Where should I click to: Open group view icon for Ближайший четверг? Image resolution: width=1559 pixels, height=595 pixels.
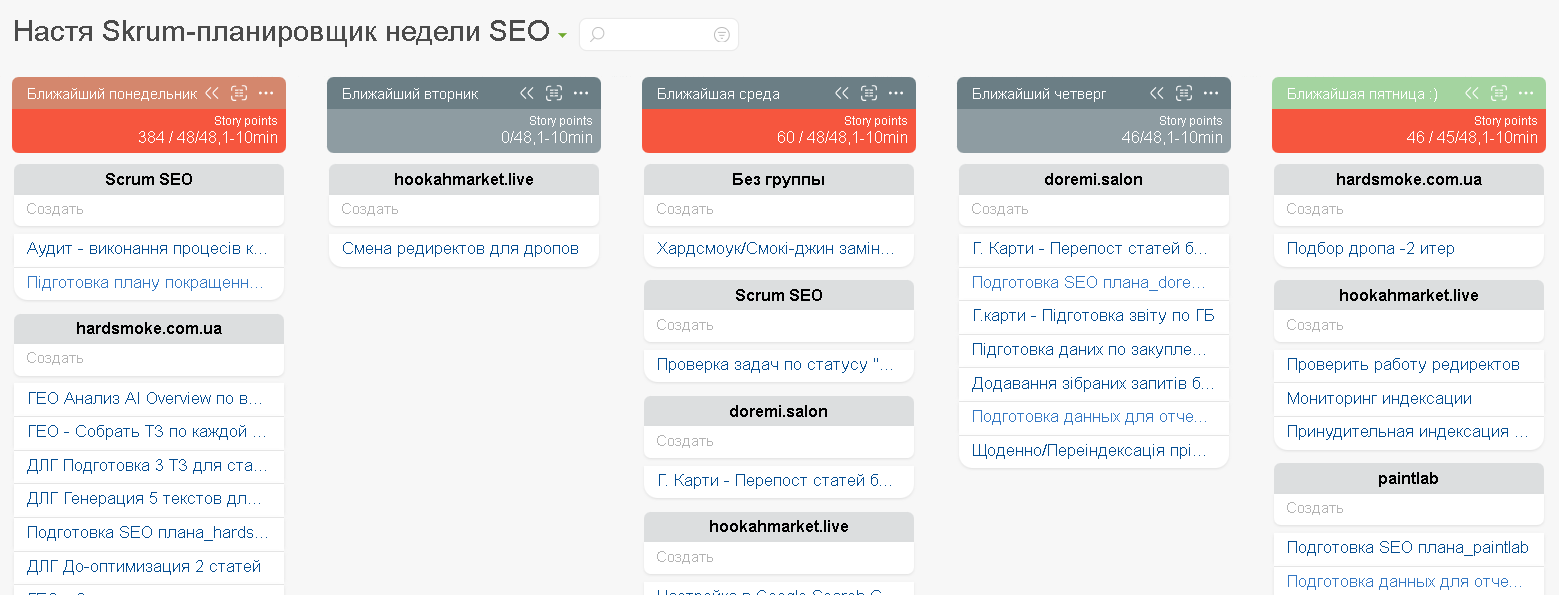1184,93
